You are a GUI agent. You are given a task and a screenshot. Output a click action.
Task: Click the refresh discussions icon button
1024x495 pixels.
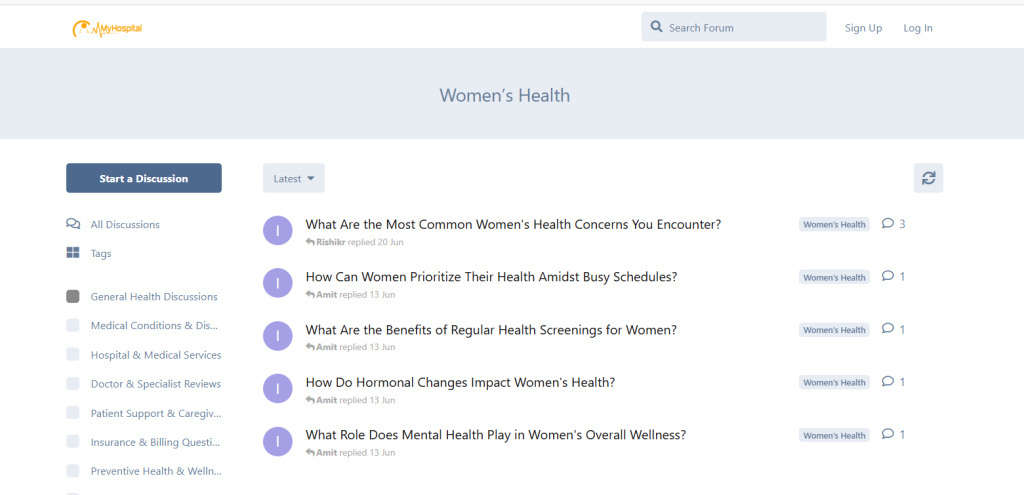tap(928, 178)
